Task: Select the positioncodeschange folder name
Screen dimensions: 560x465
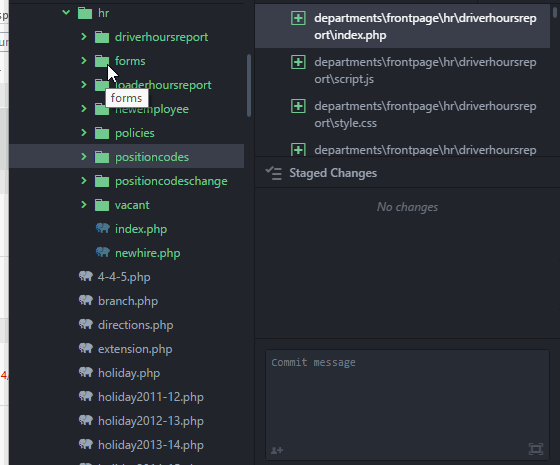Action: click(171, 181)
